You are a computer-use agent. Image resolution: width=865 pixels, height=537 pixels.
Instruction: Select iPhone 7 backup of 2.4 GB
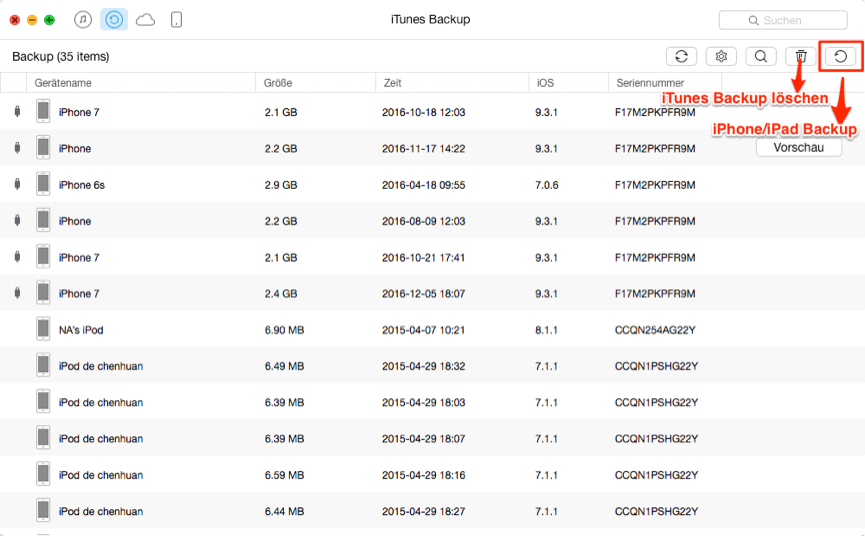point(432,294)
